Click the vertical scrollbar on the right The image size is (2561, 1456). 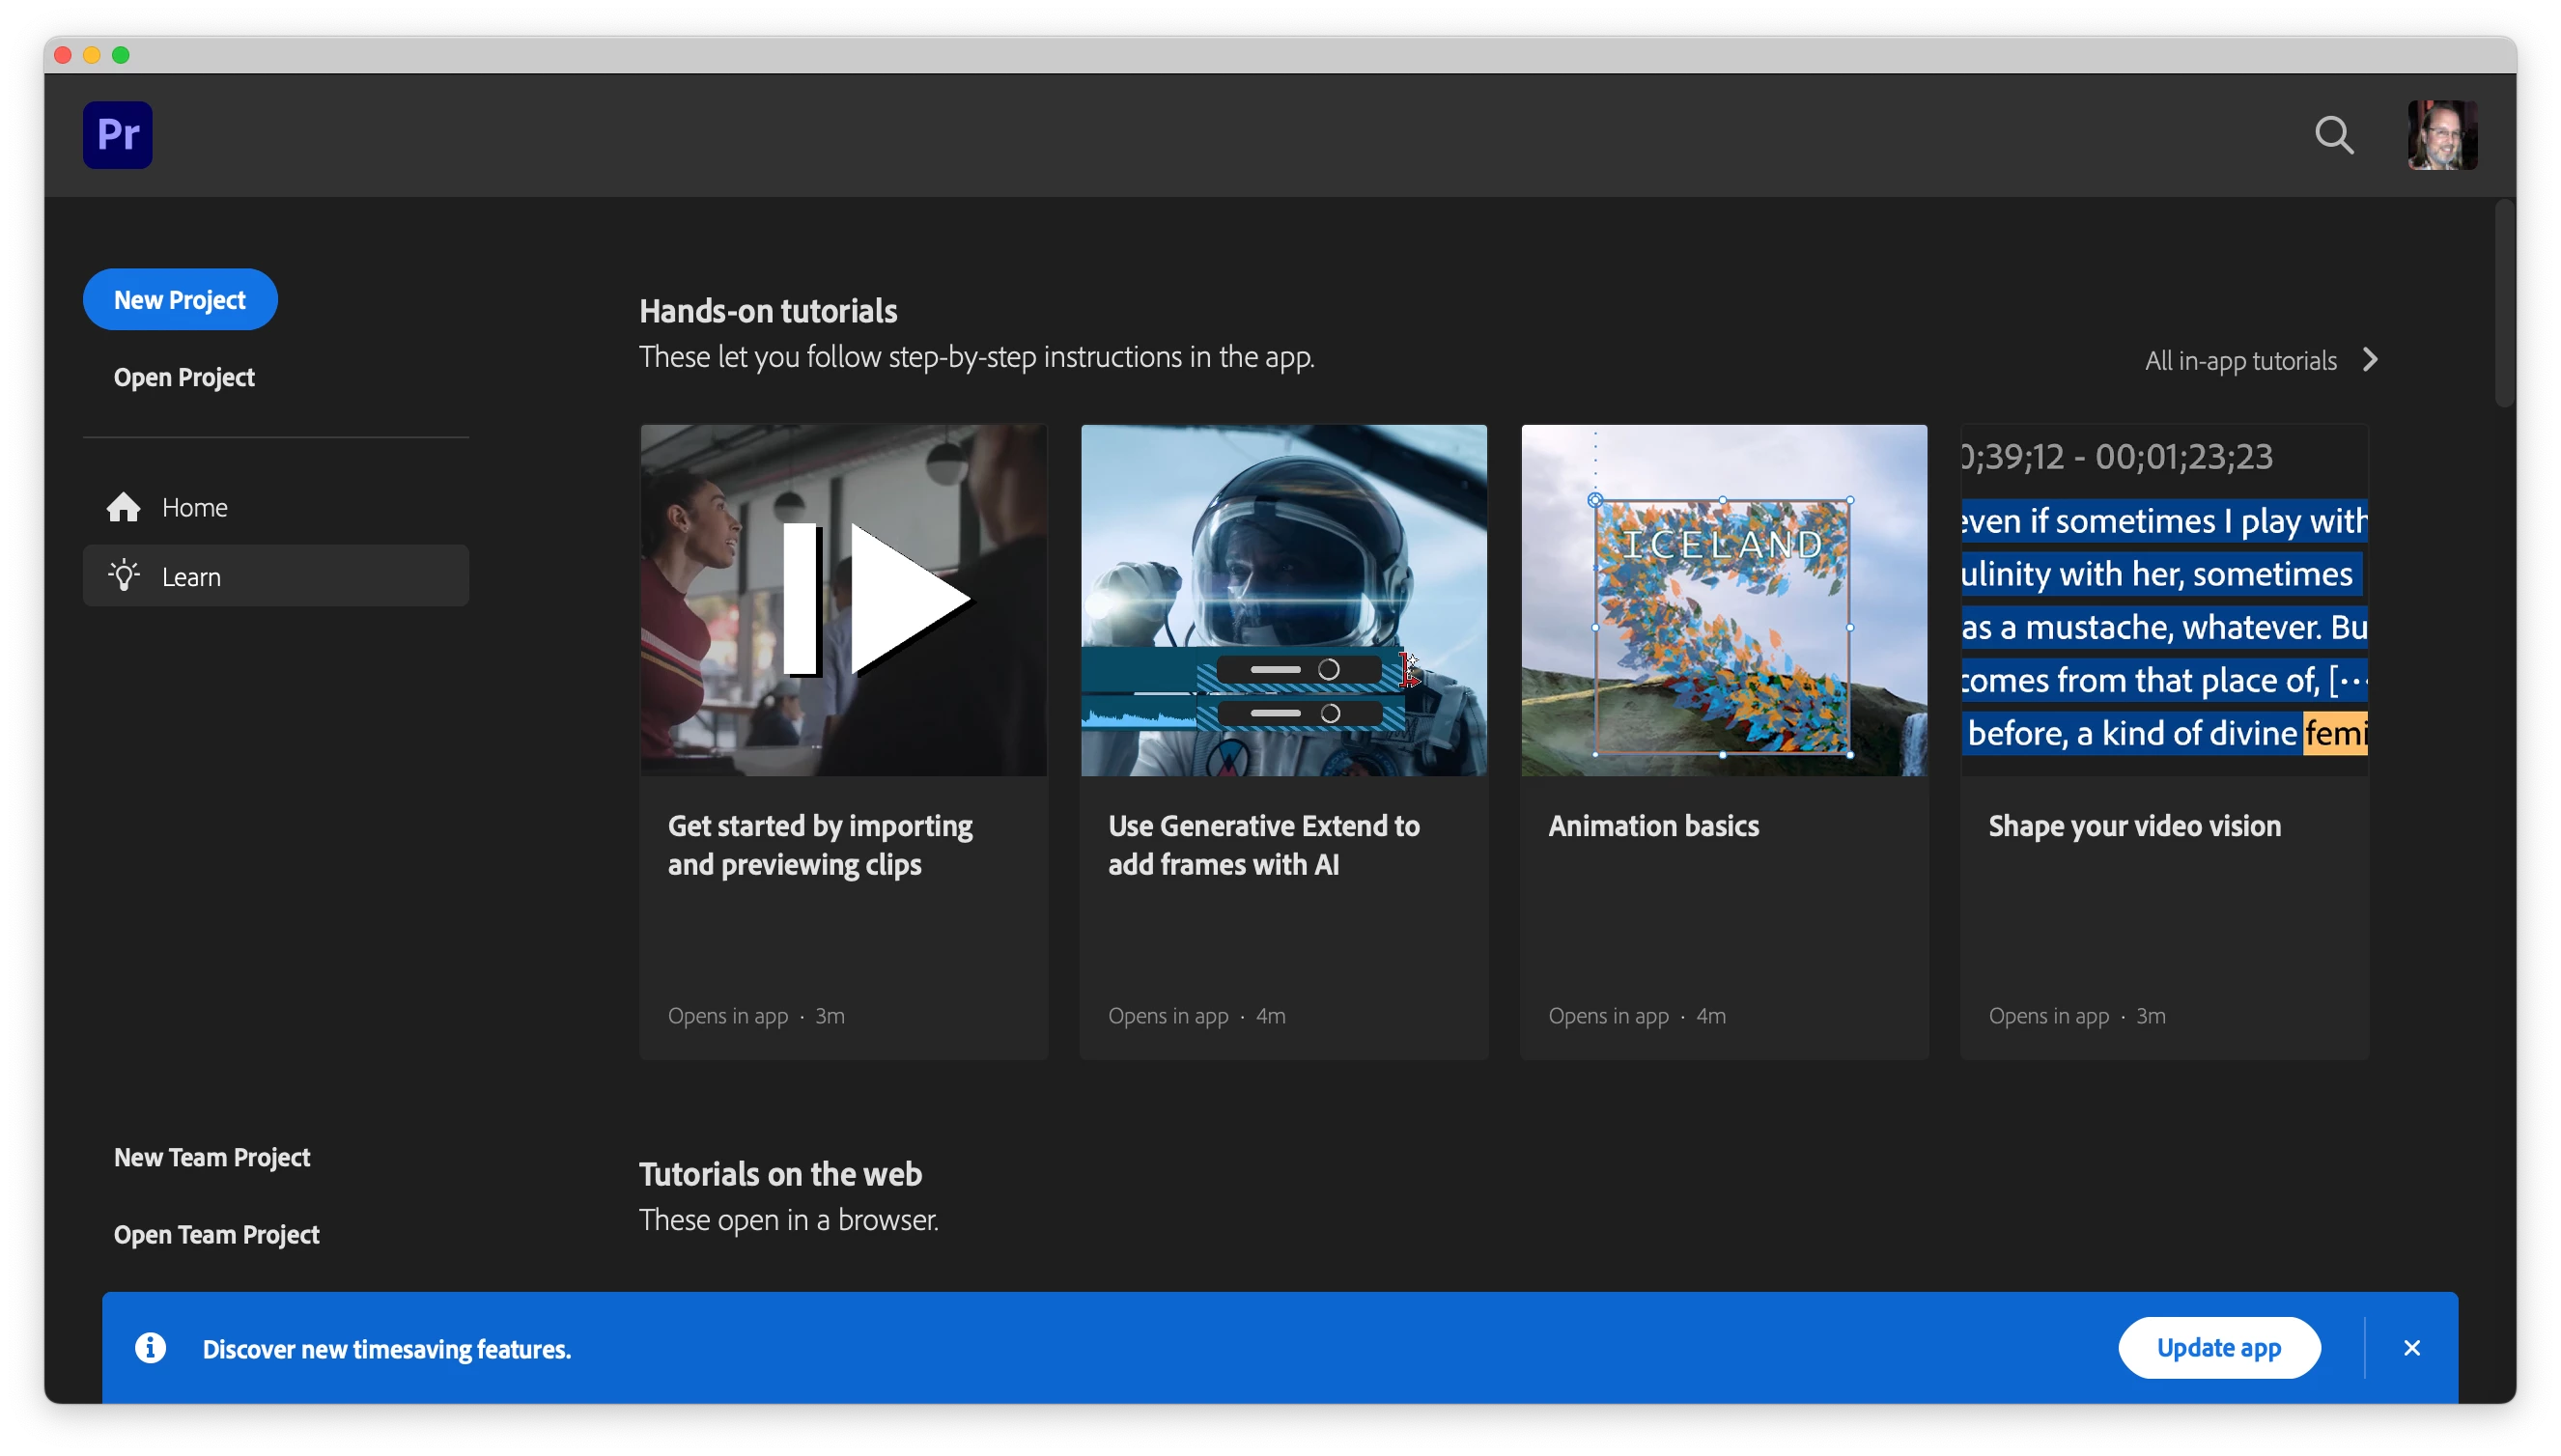(2503, 304)
